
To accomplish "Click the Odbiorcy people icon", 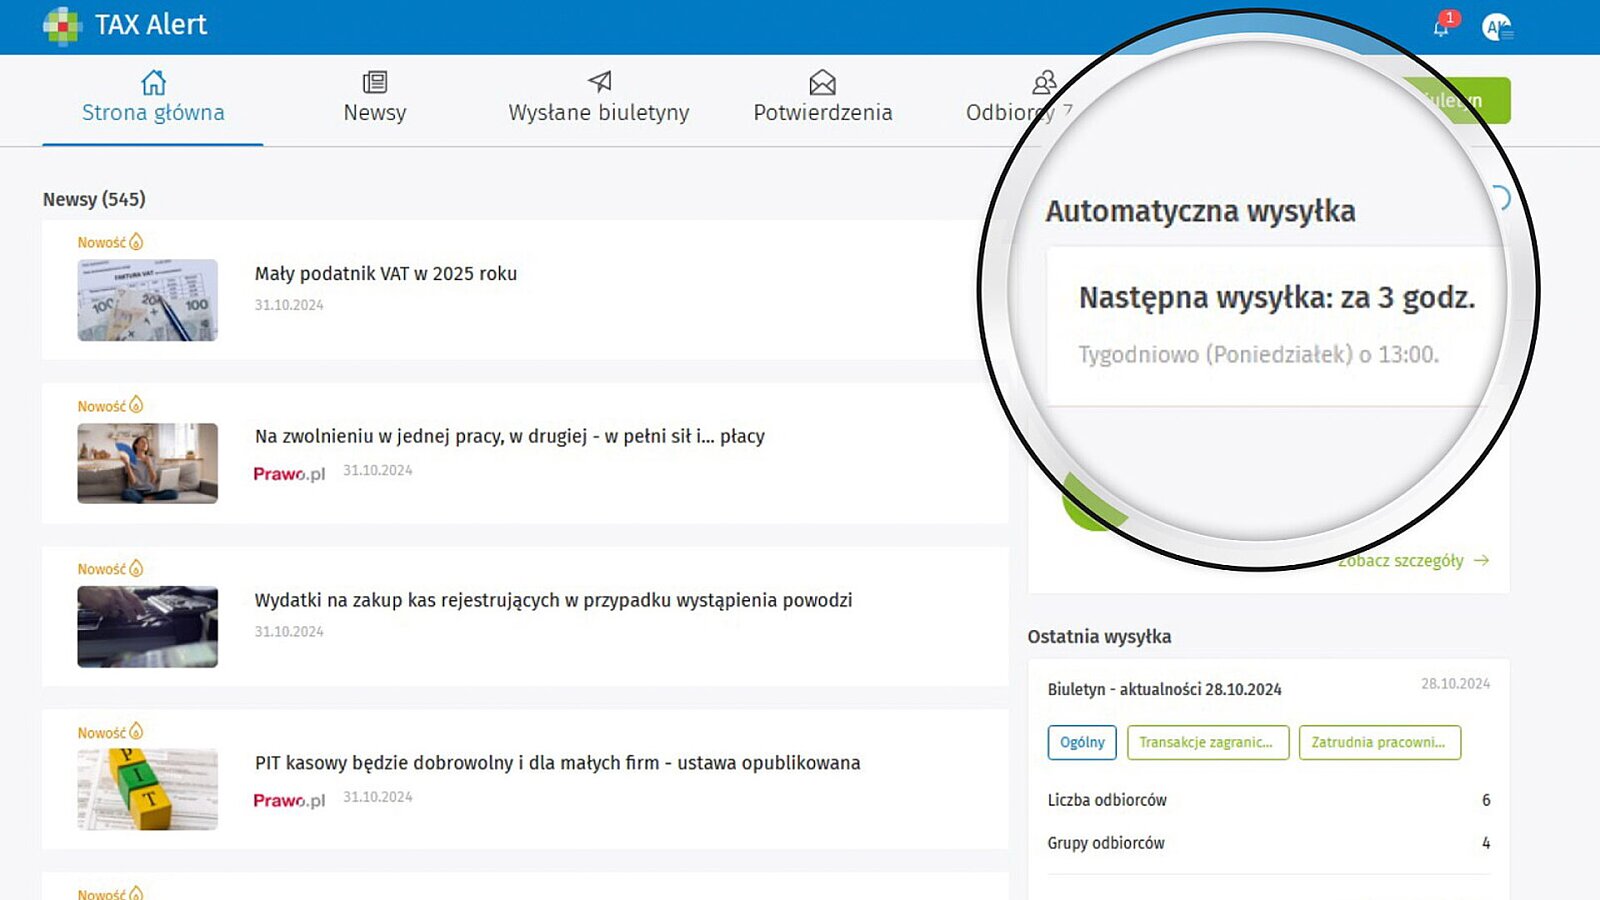I will point(1044,82).
